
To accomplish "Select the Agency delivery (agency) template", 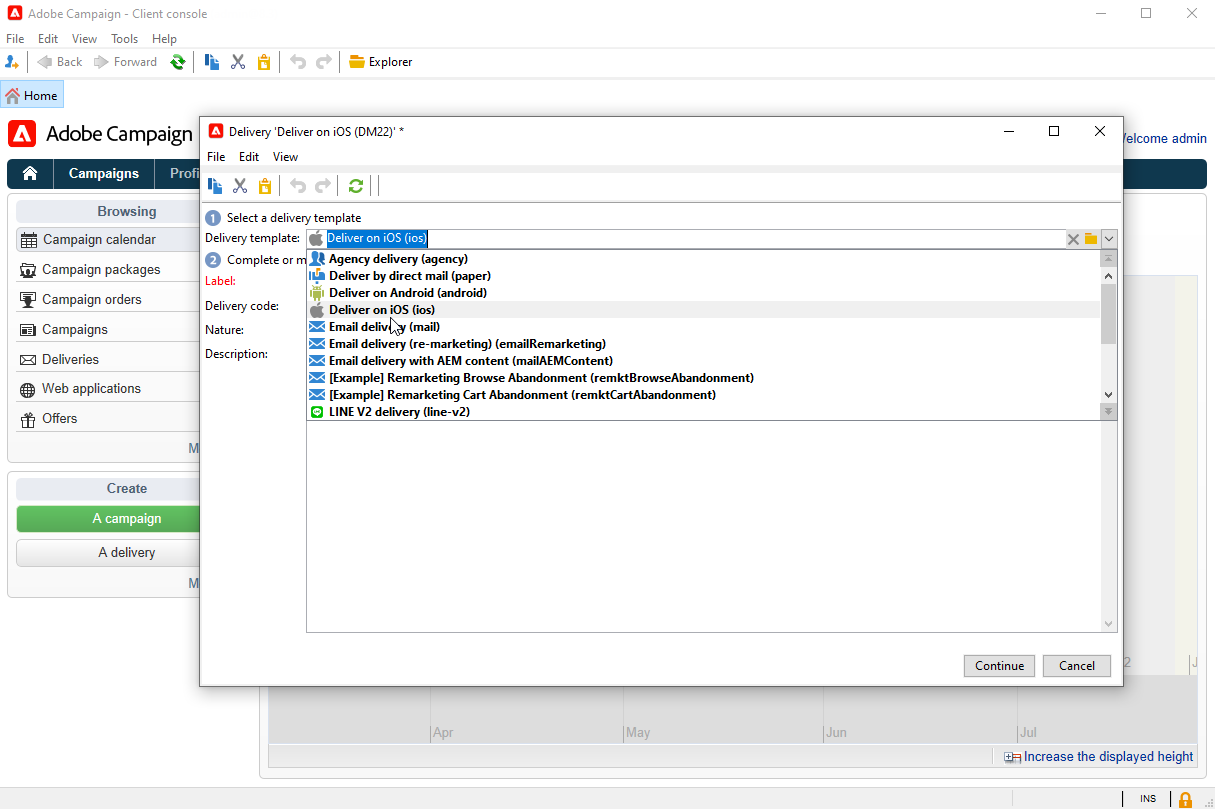I will click(703, 259).
